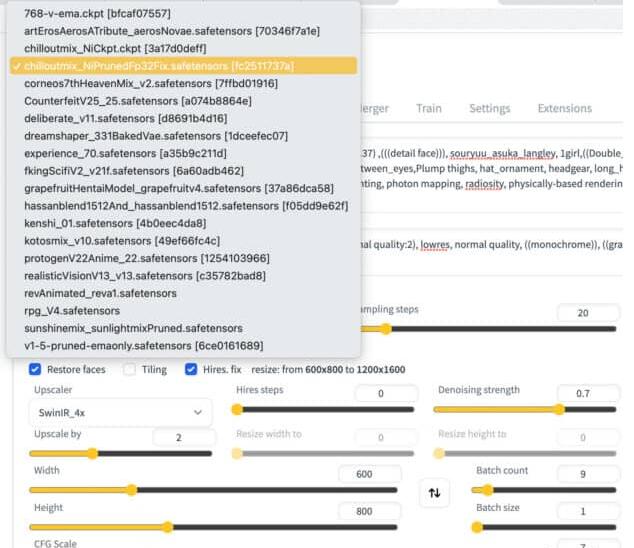Adjust the Width slider
Screen dimensions: 634x548
[213, 490]
